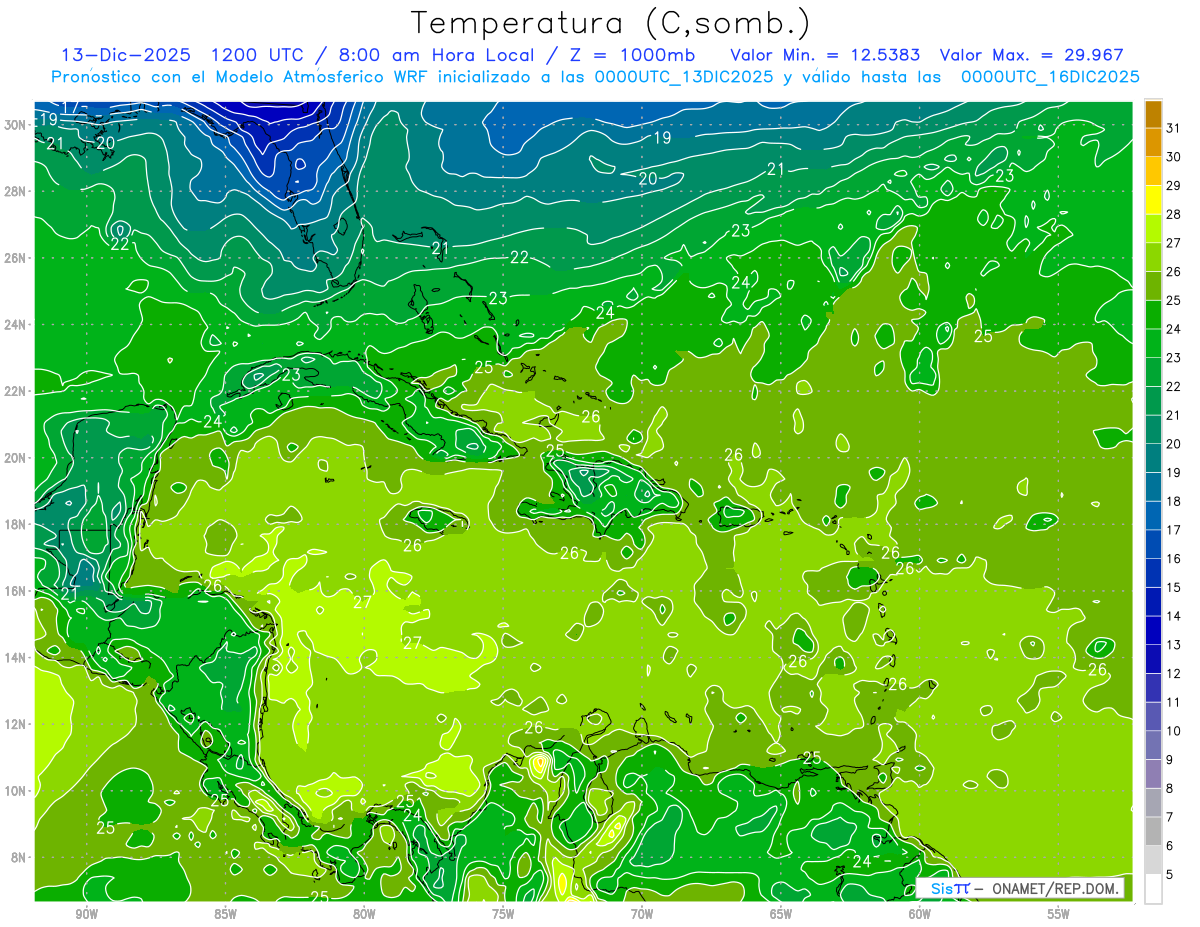Viewport: 1200px width, 927px height.
Task: Click the blue "Sisπ" logo text
Action: pos(950,888)
